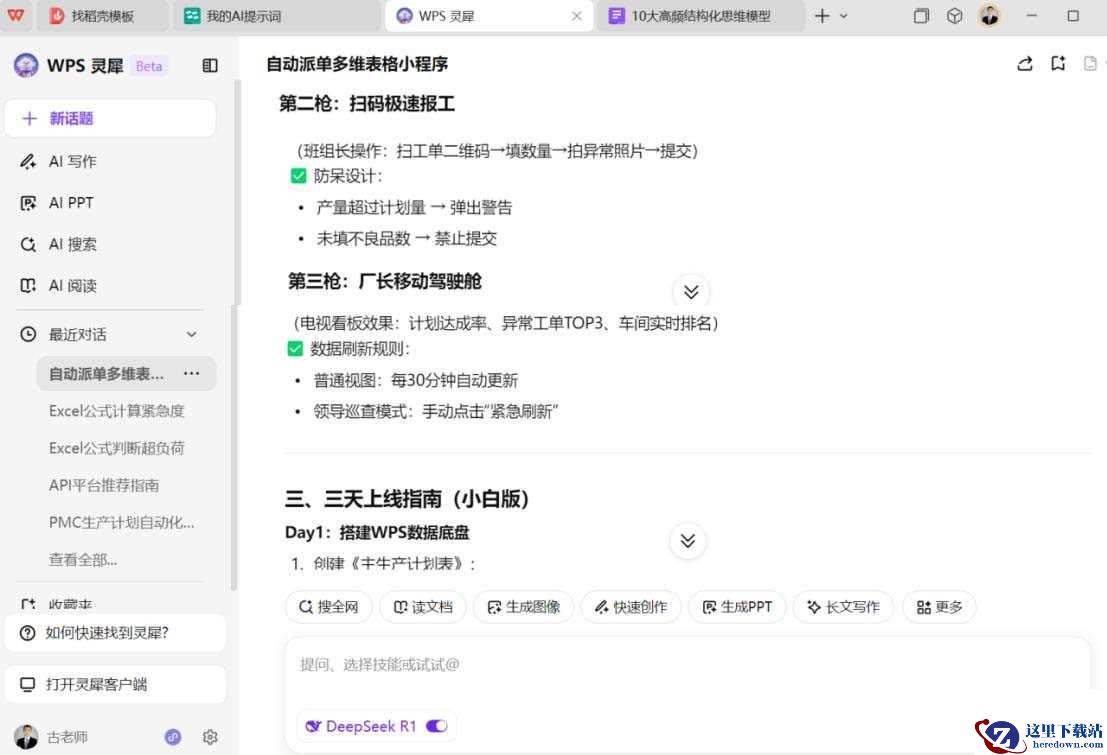Click 查看全部 link
This screenshot has height=755, width=1107.
[x=83, y=560]
